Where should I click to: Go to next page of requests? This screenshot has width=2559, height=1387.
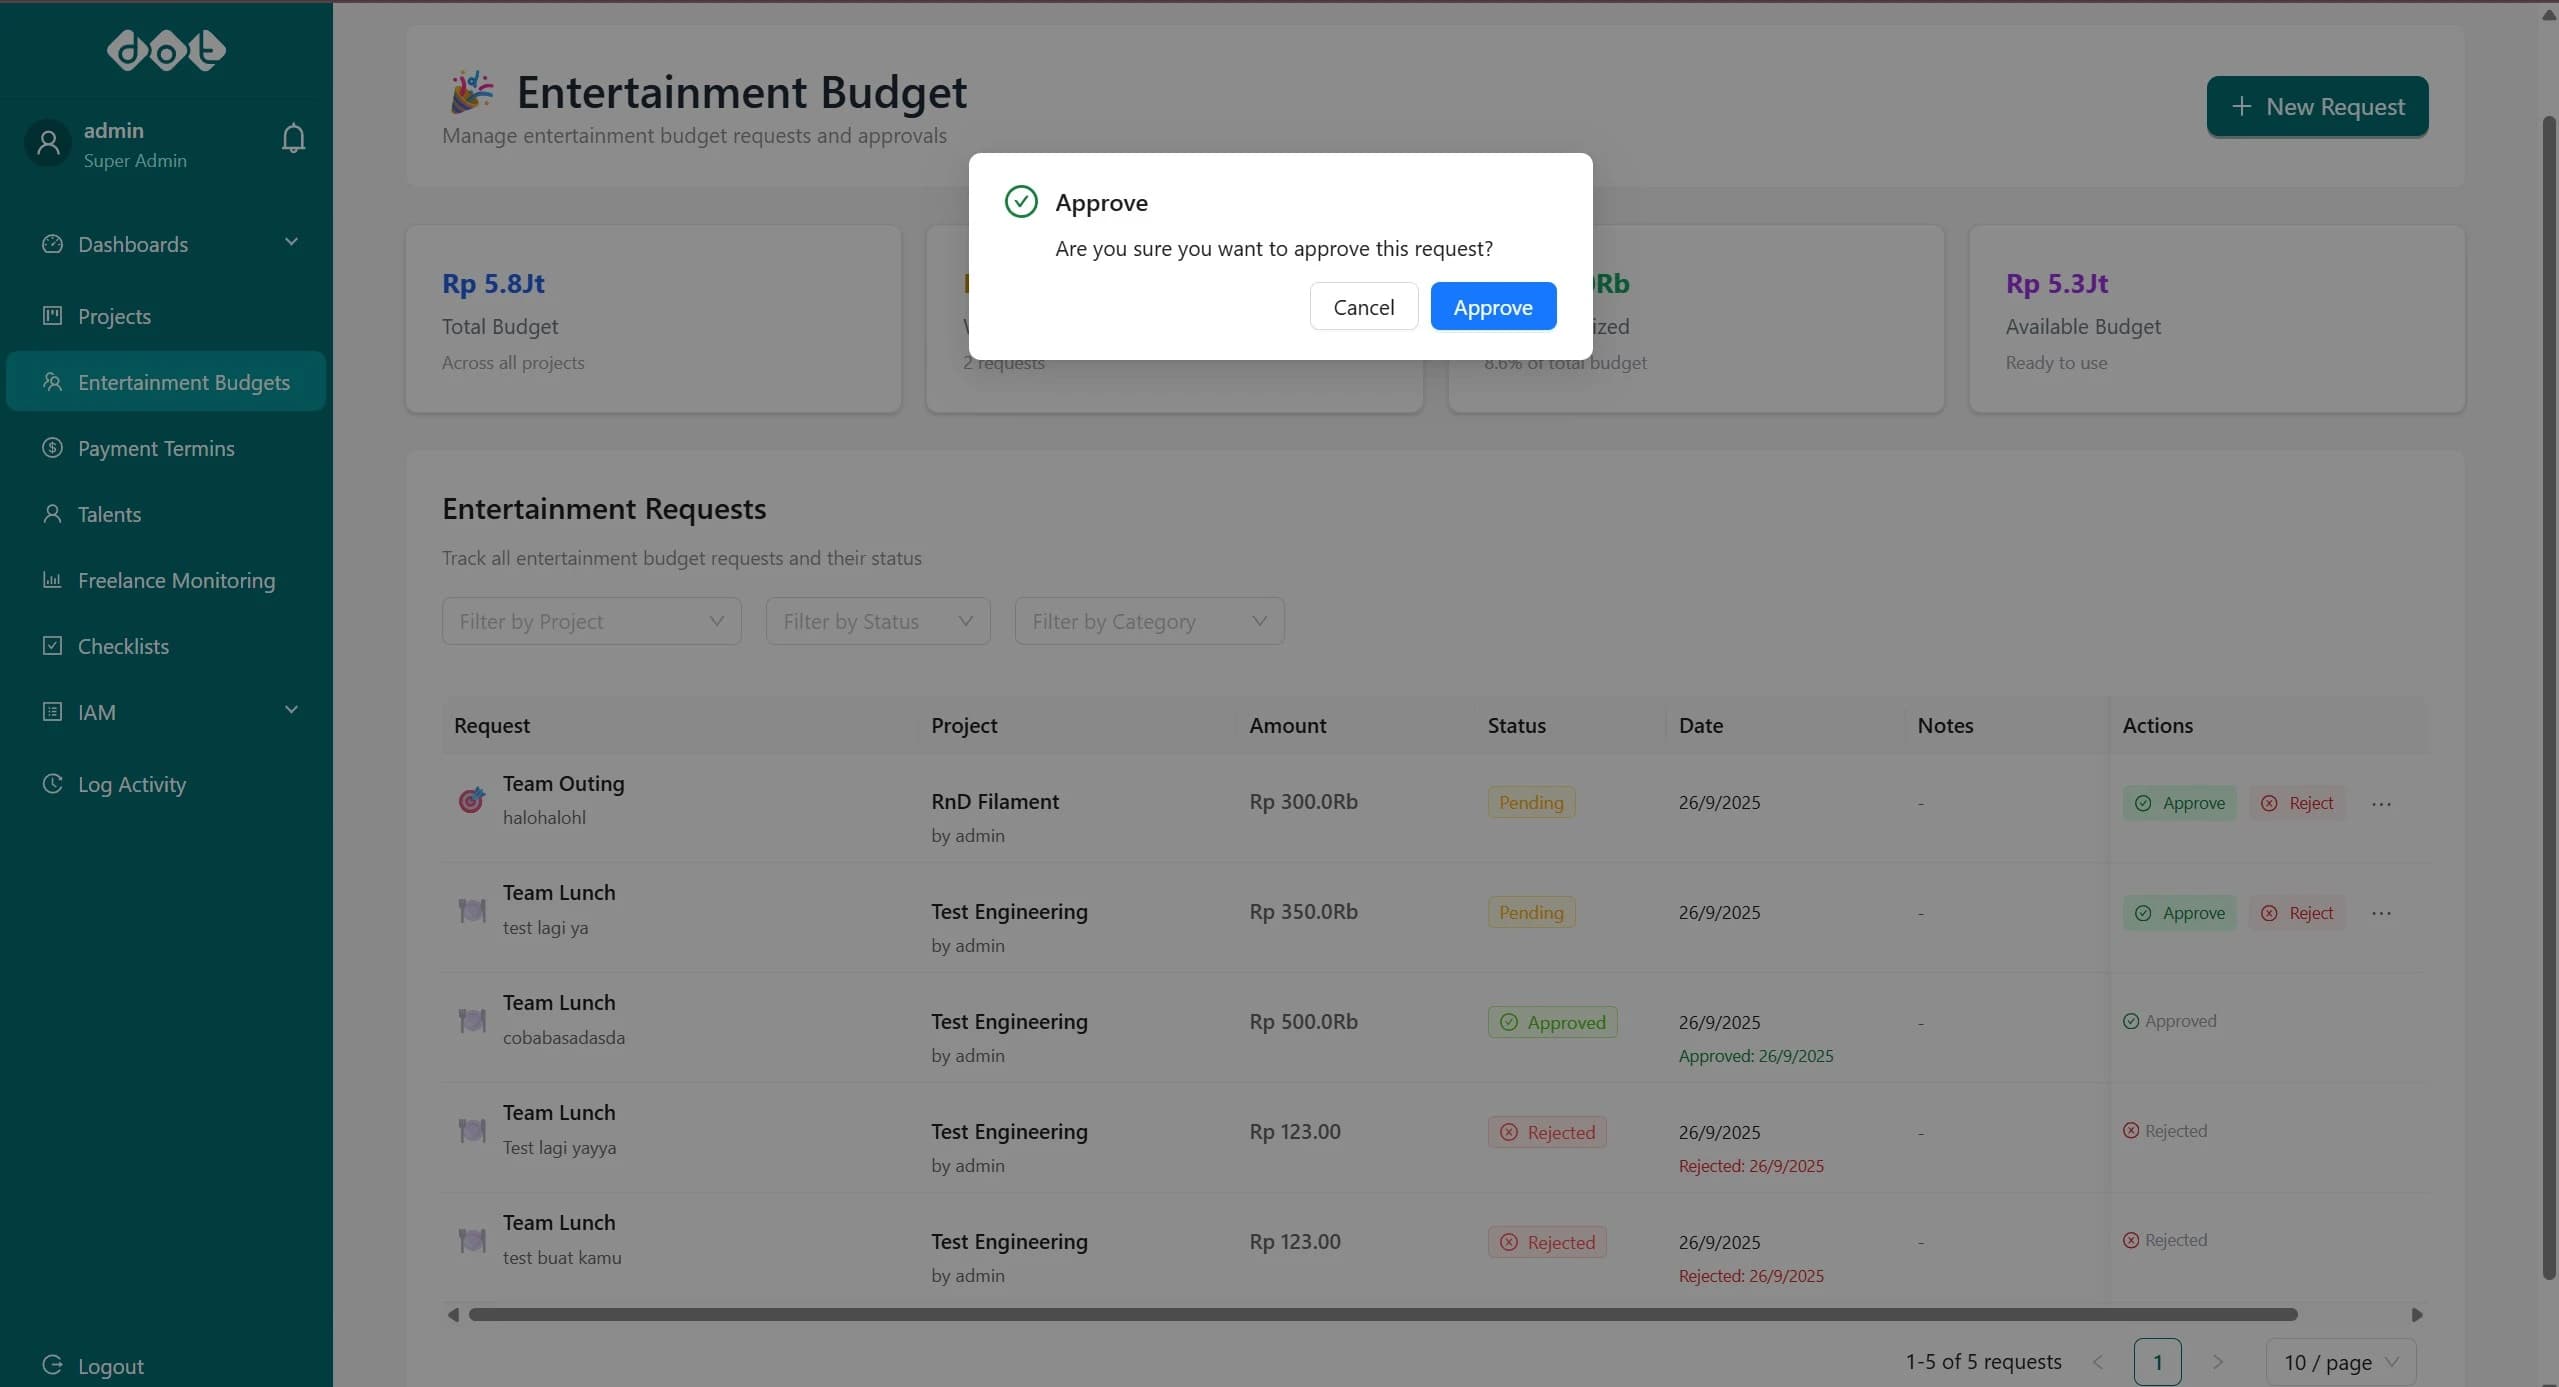2218,1361
